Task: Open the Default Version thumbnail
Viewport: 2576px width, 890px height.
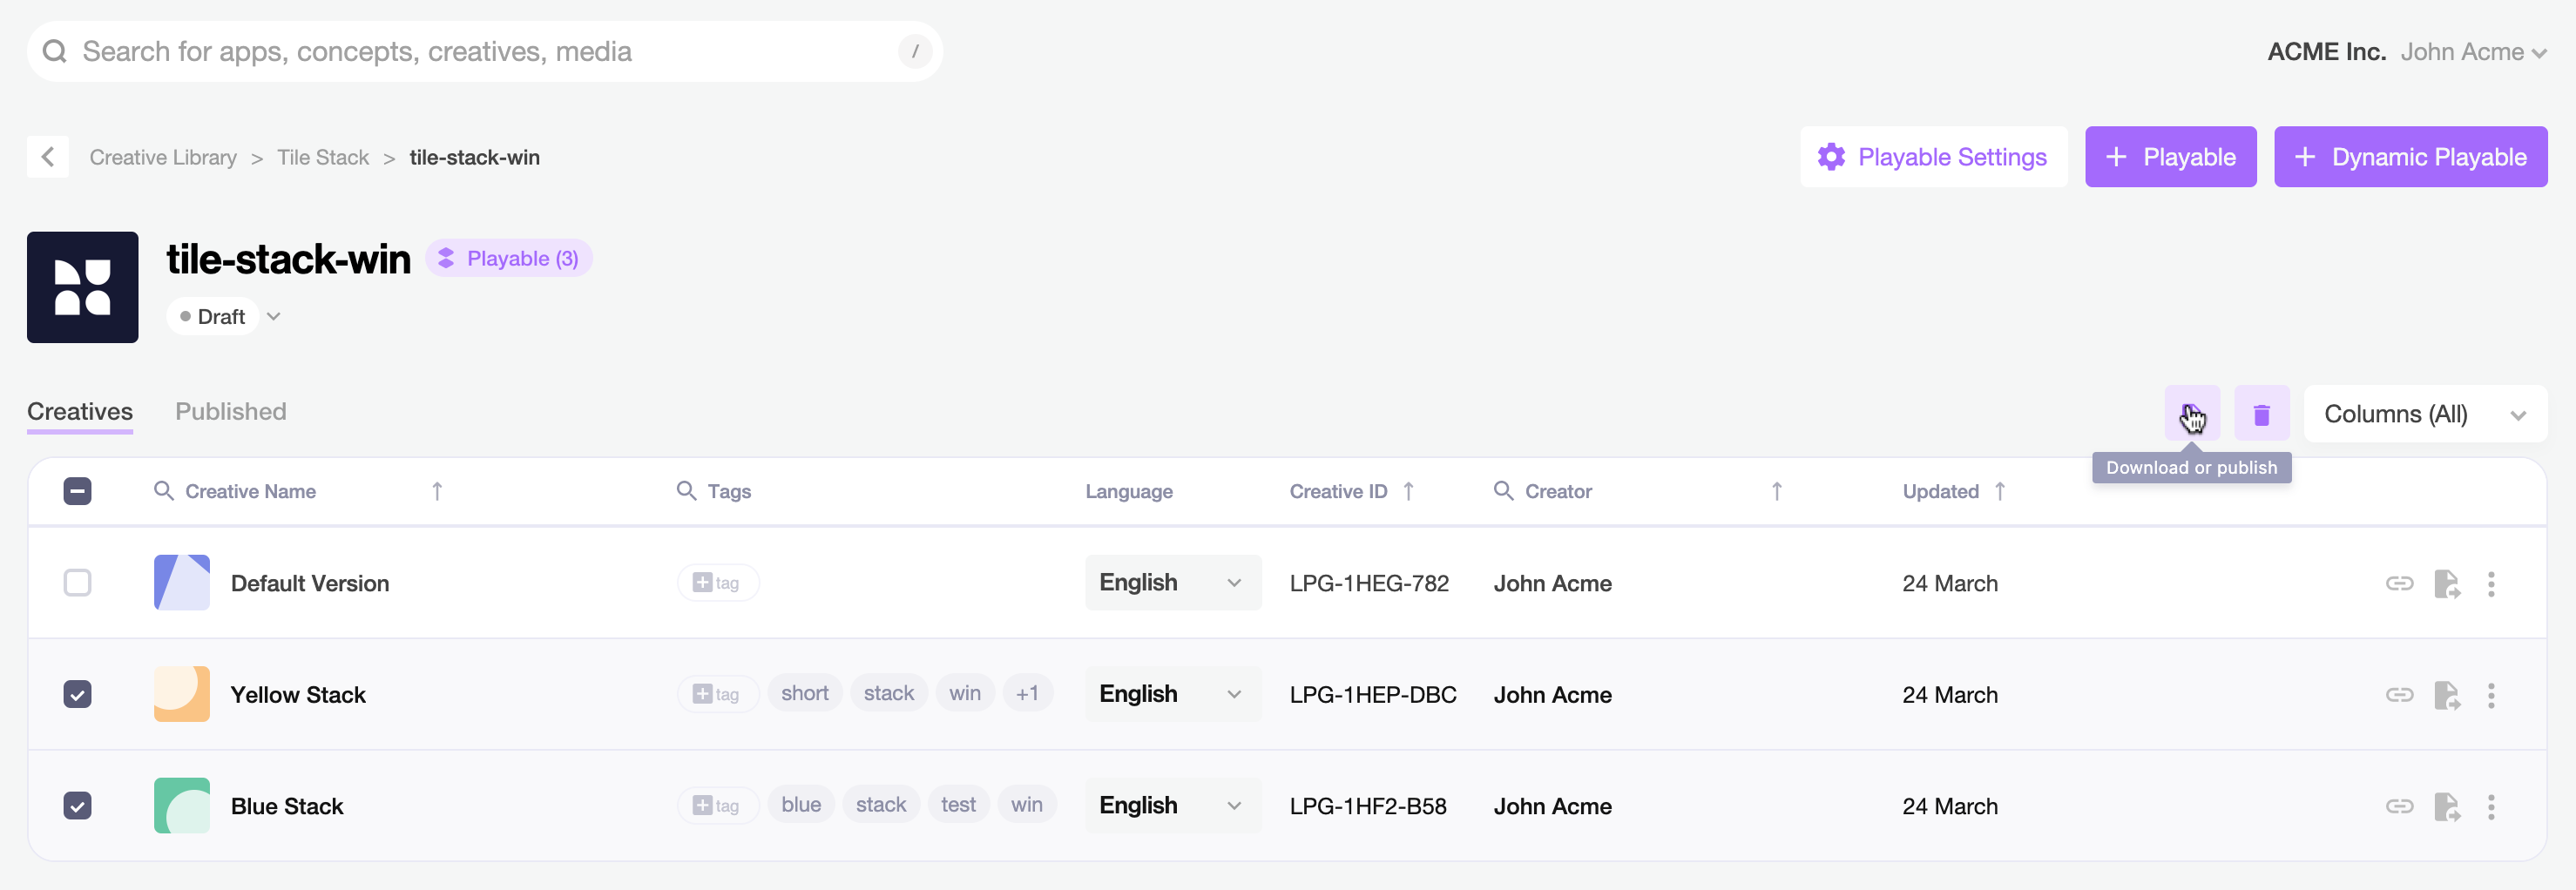Action: [182, 583]
